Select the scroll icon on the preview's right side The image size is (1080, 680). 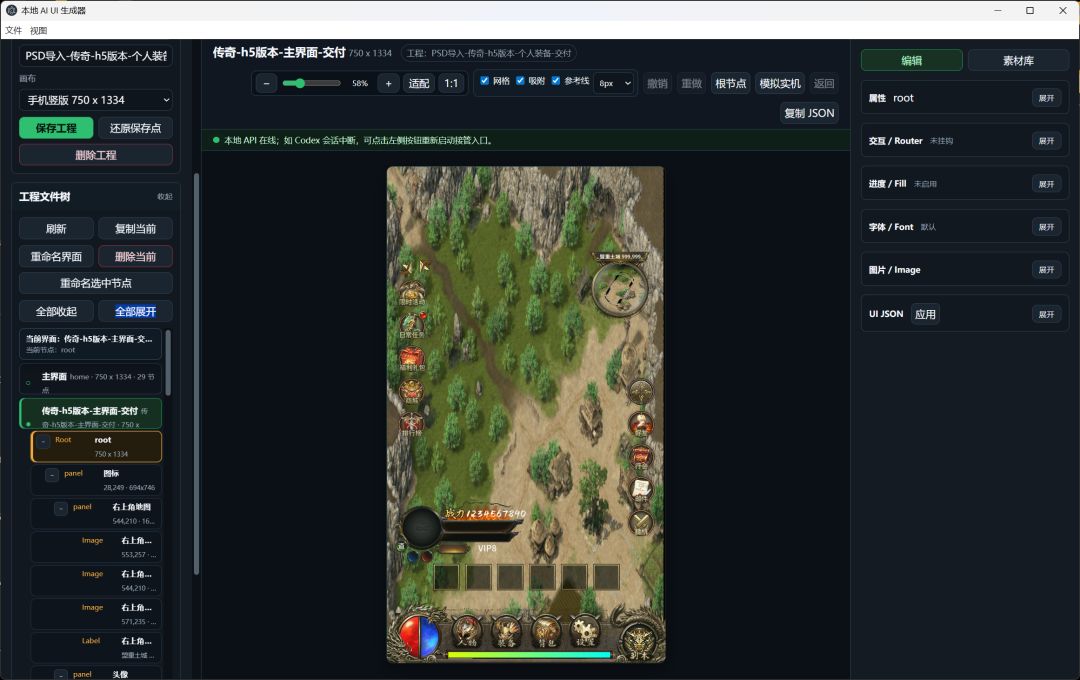[641, 489]
